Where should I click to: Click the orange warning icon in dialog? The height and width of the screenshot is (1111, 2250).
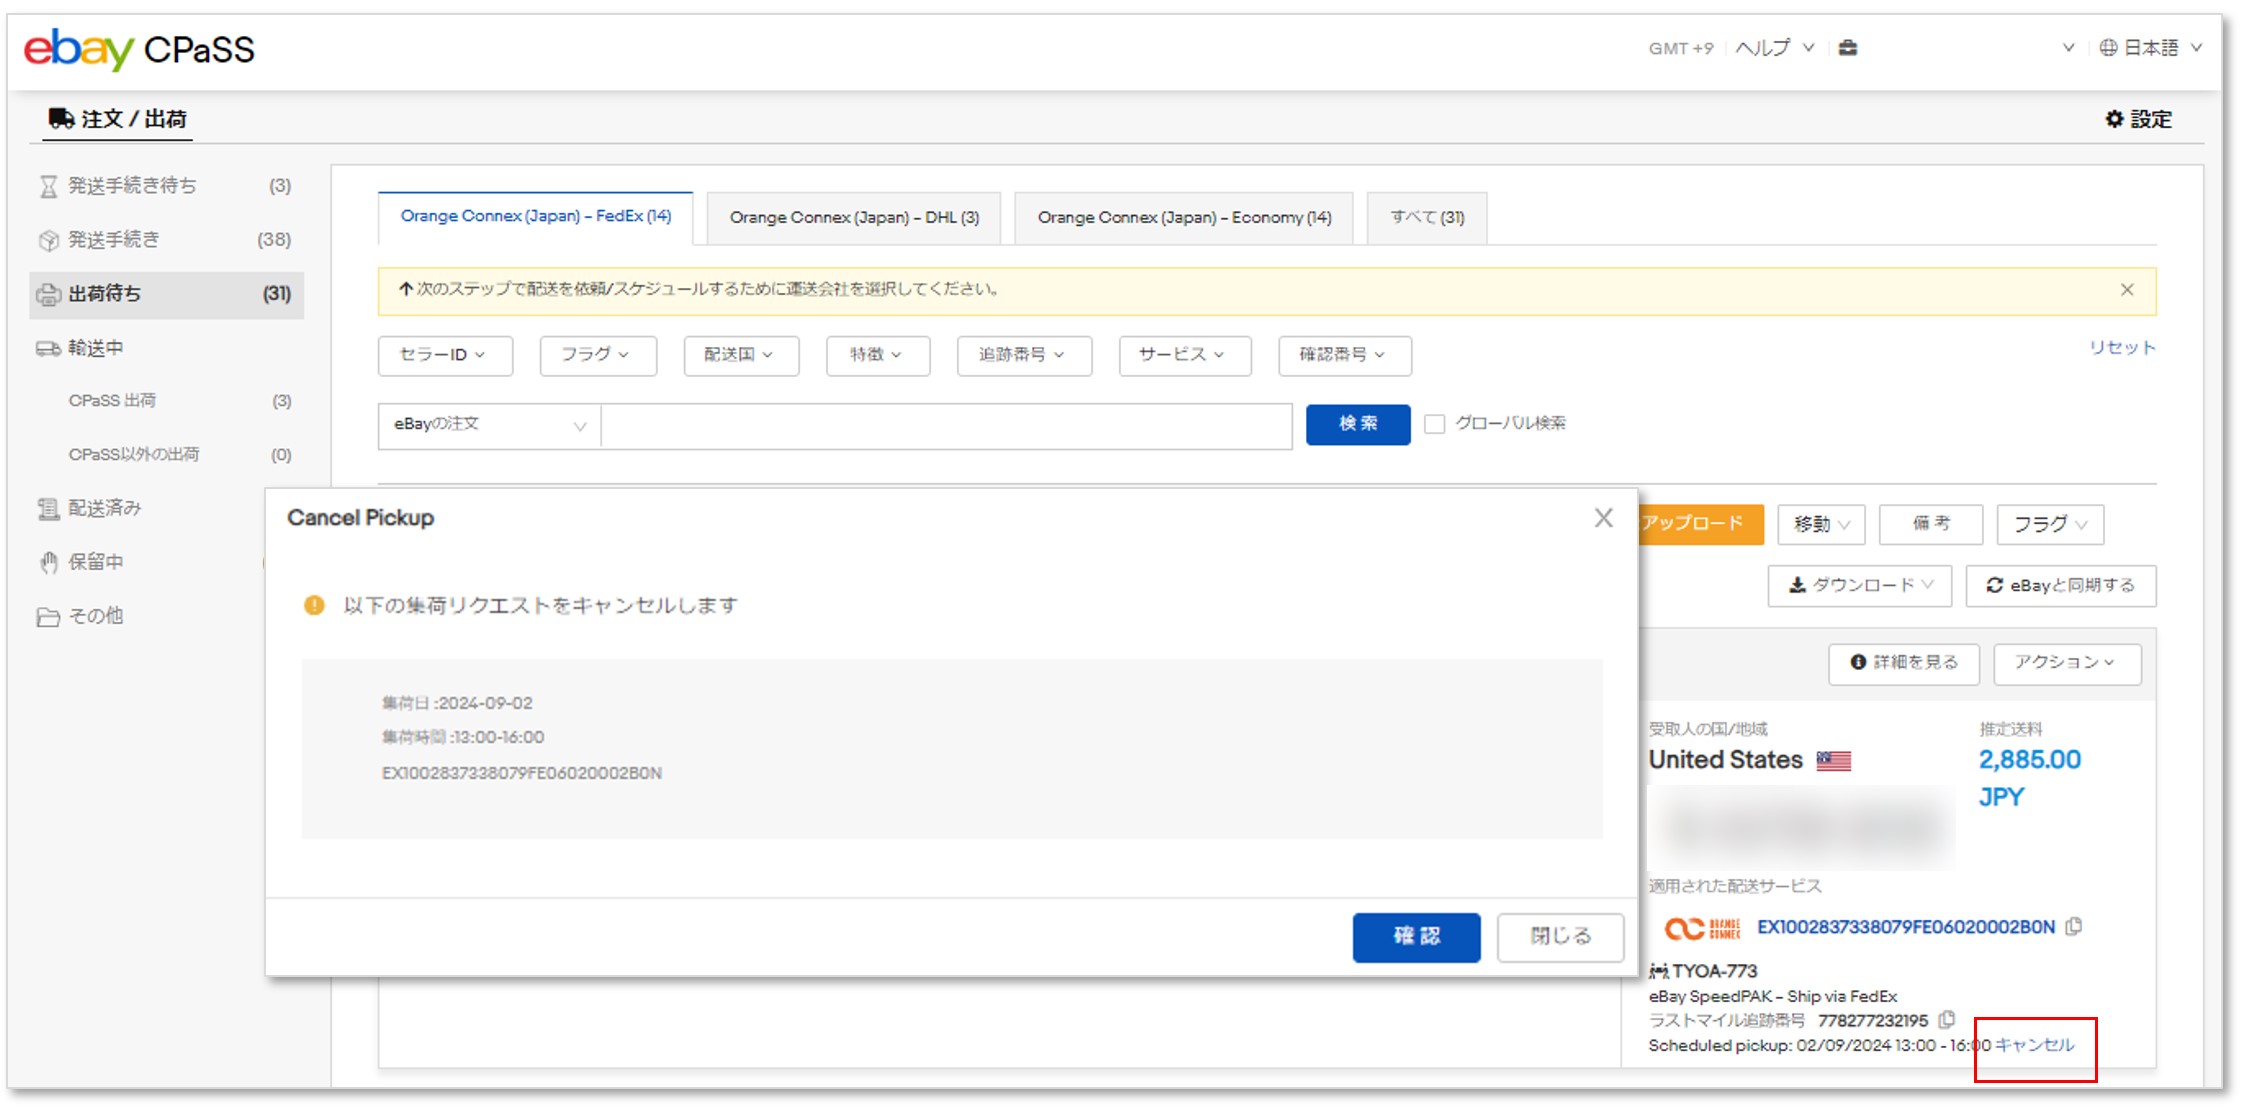314,605
